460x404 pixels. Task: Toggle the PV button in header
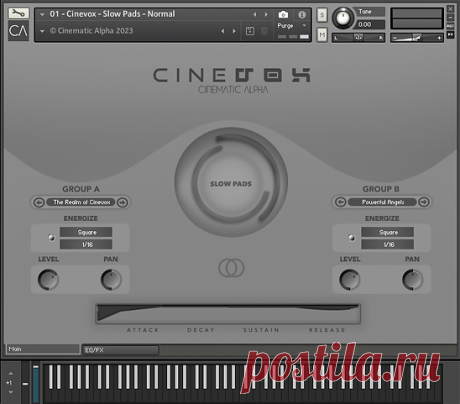click(x=450, y=35)
